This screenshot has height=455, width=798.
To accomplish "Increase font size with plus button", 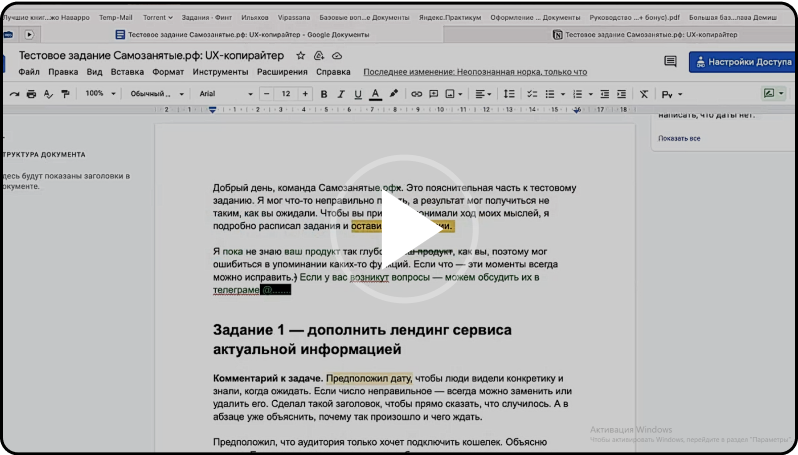I will pos(305,94).
